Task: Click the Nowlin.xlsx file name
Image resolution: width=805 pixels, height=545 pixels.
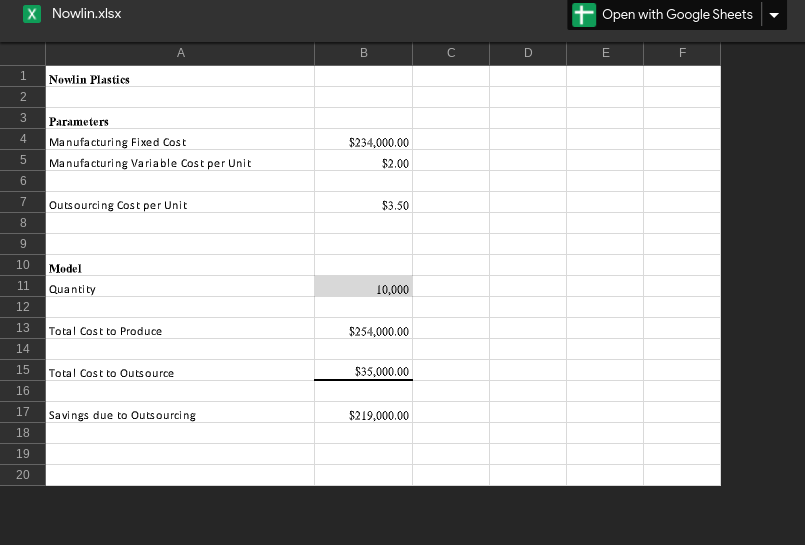Action: (x=87, y=13)
